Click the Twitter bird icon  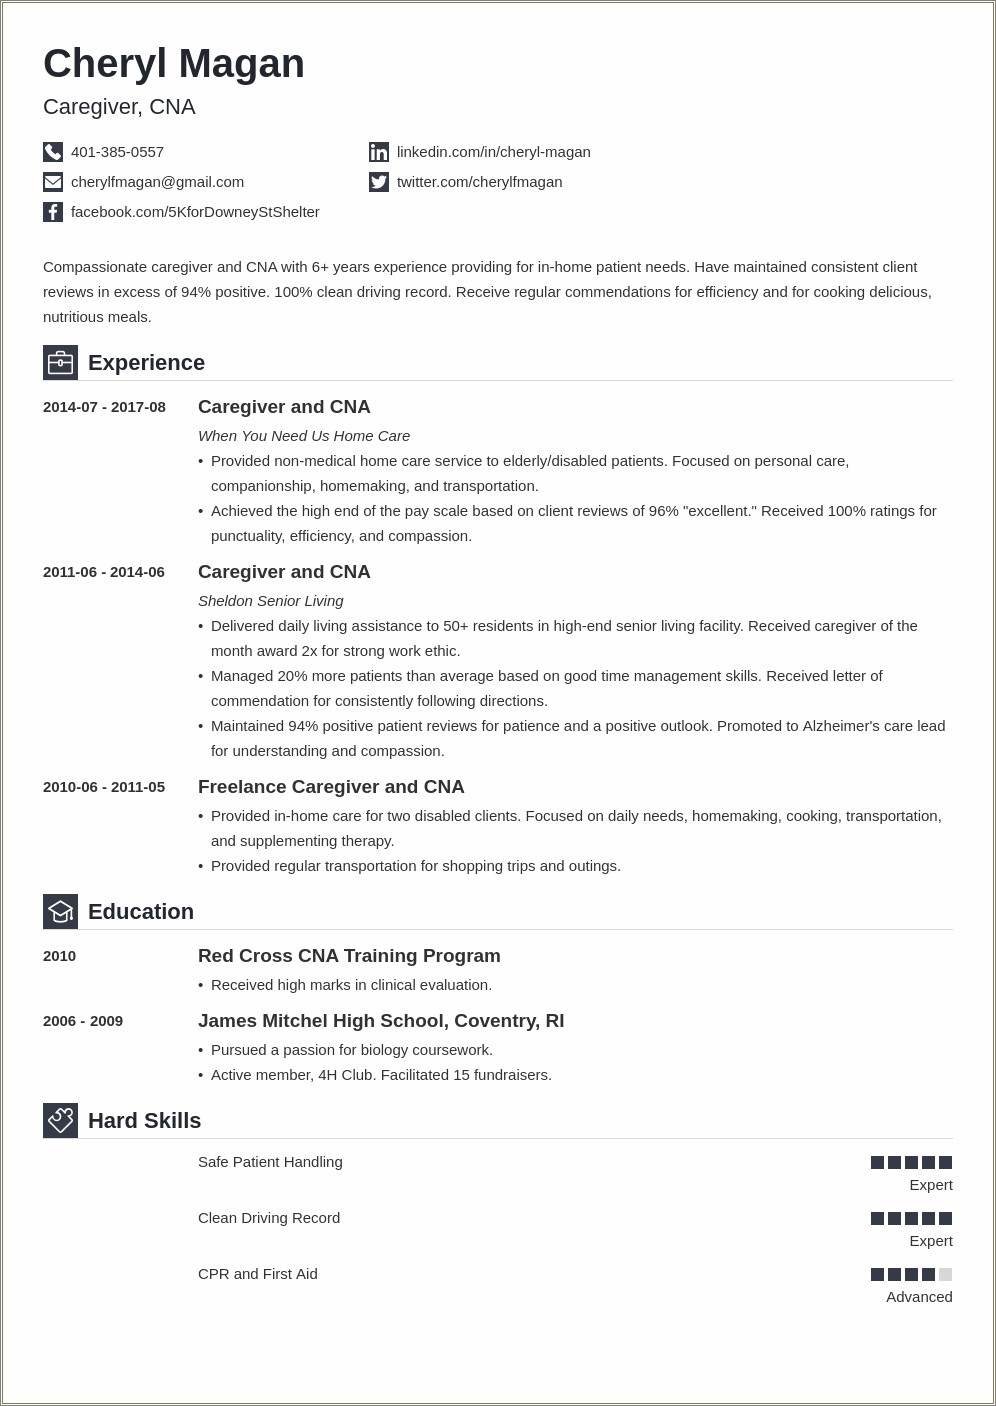coord(379,182)
